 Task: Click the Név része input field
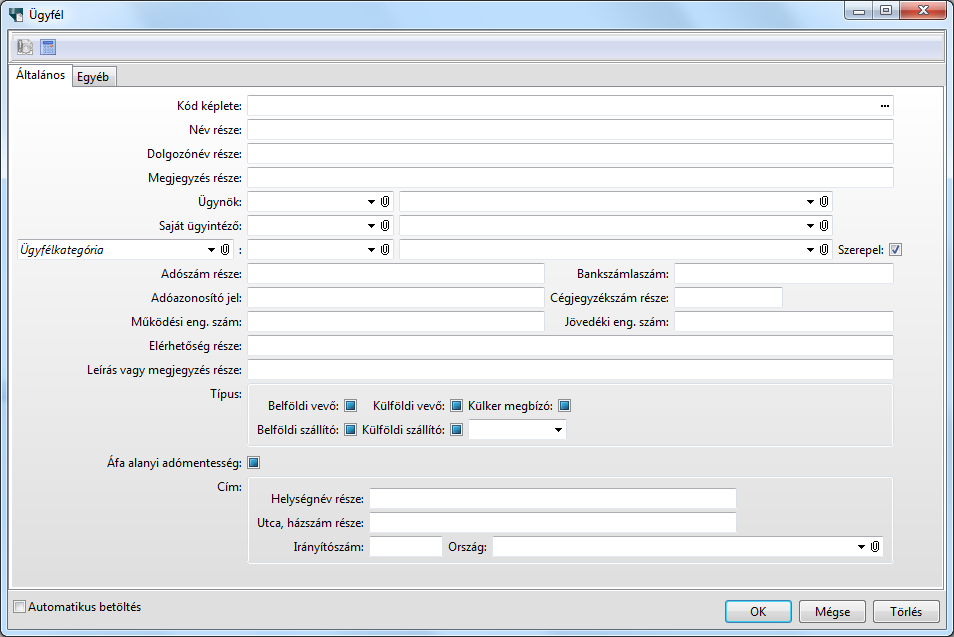[x=570, y=130]
